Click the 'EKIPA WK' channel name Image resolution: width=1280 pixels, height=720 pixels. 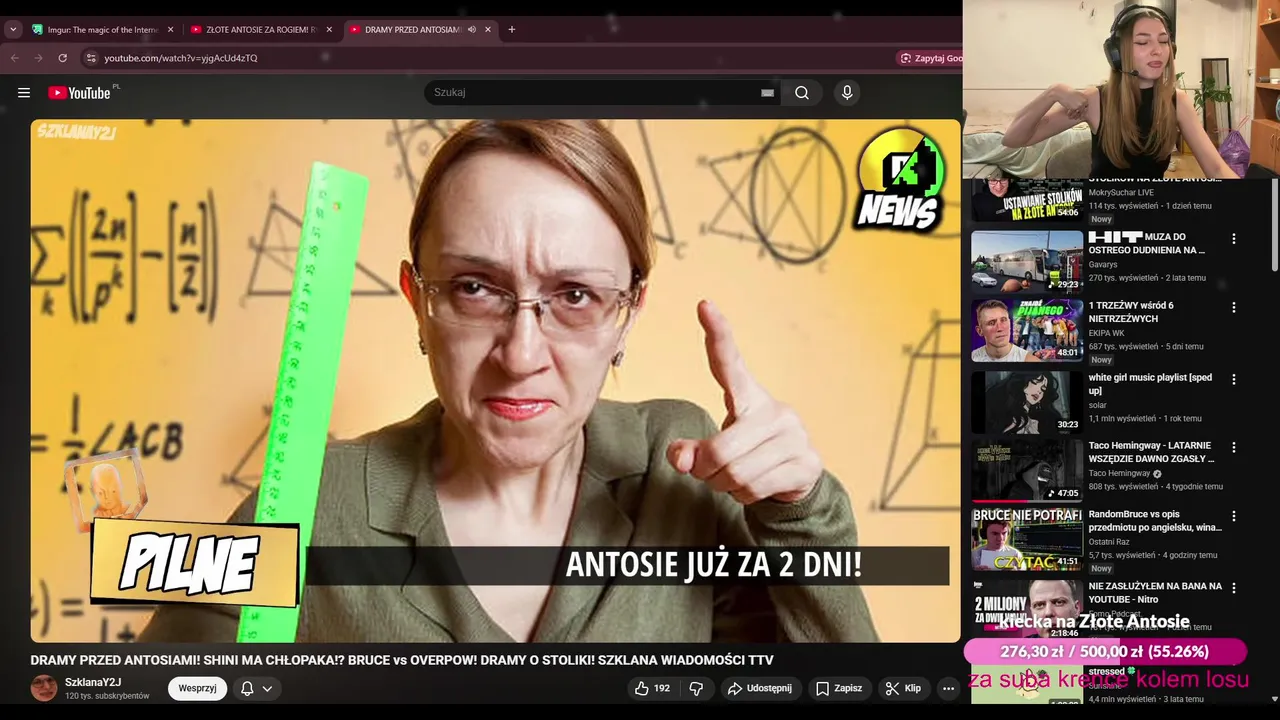coord(1106,333)
